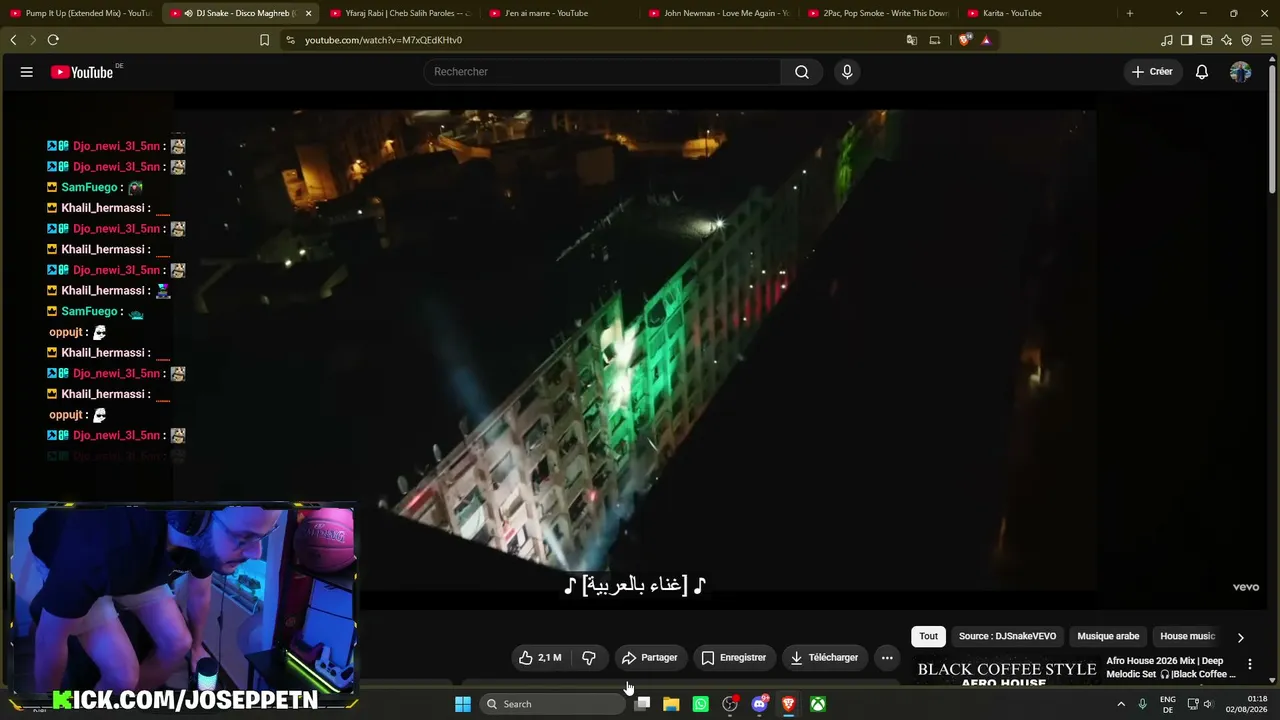Open the Brave playlist music-note icon
The image size is (1280, 720).
[x=1167, y=40]
